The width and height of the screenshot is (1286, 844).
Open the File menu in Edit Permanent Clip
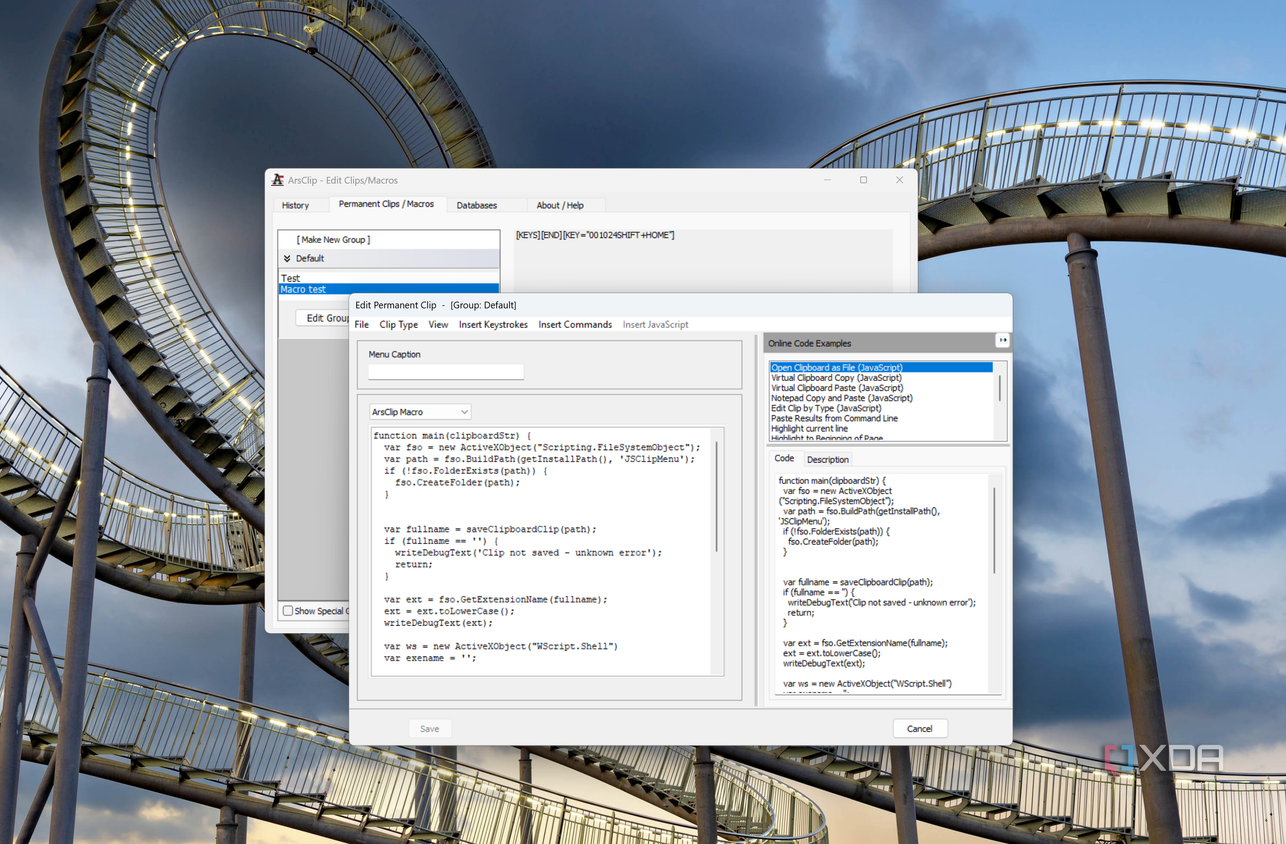[362, 325]
